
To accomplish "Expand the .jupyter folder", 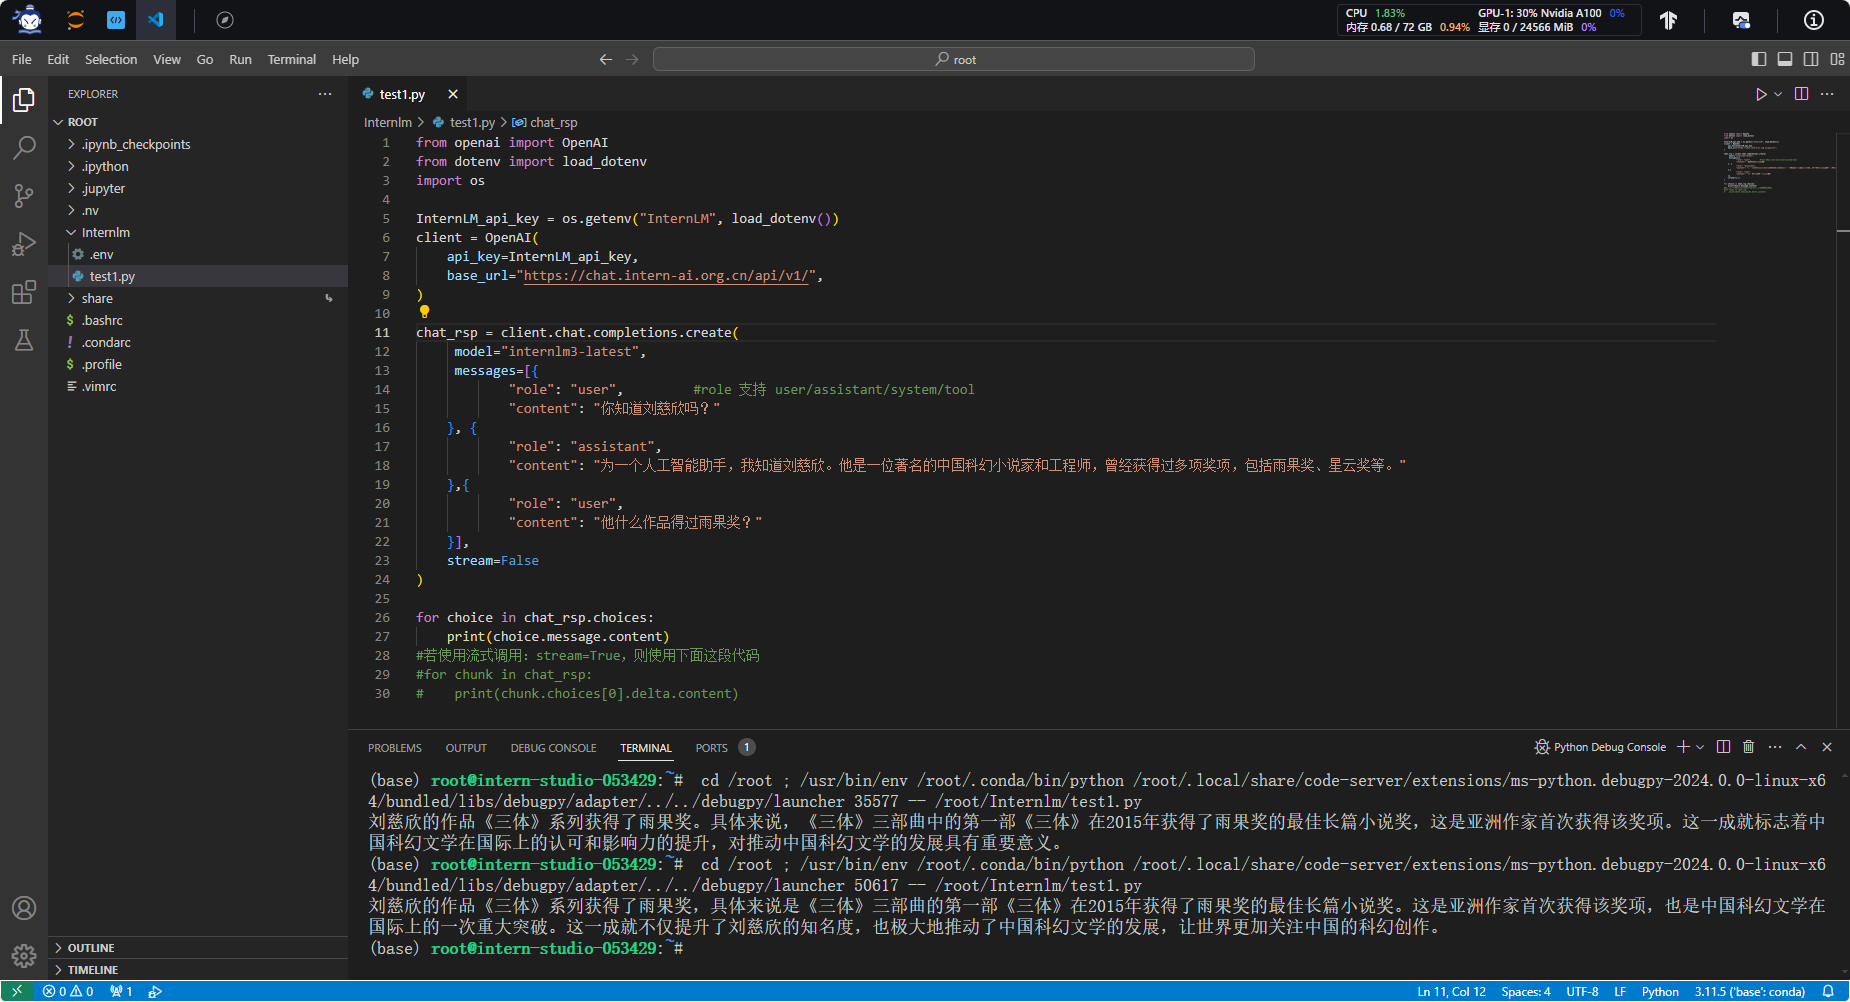I will pos(72,188).
